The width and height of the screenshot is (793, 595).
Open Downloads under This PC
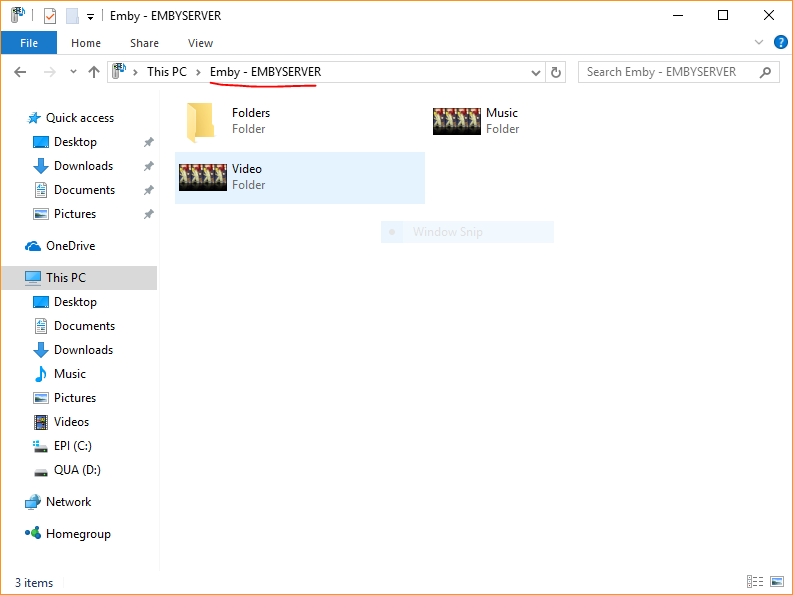pyautogui.click(x=83, y=350)
